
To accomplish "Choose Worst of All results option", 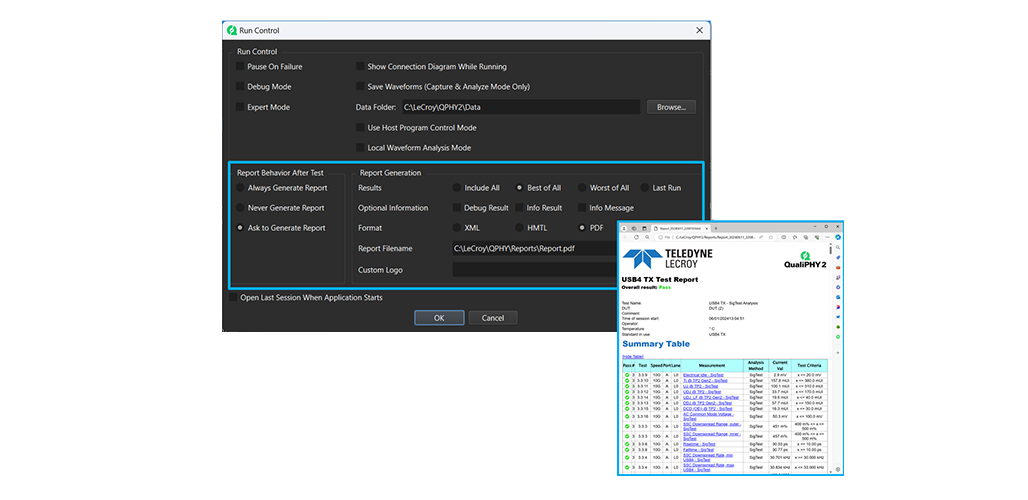I will 584,188.
